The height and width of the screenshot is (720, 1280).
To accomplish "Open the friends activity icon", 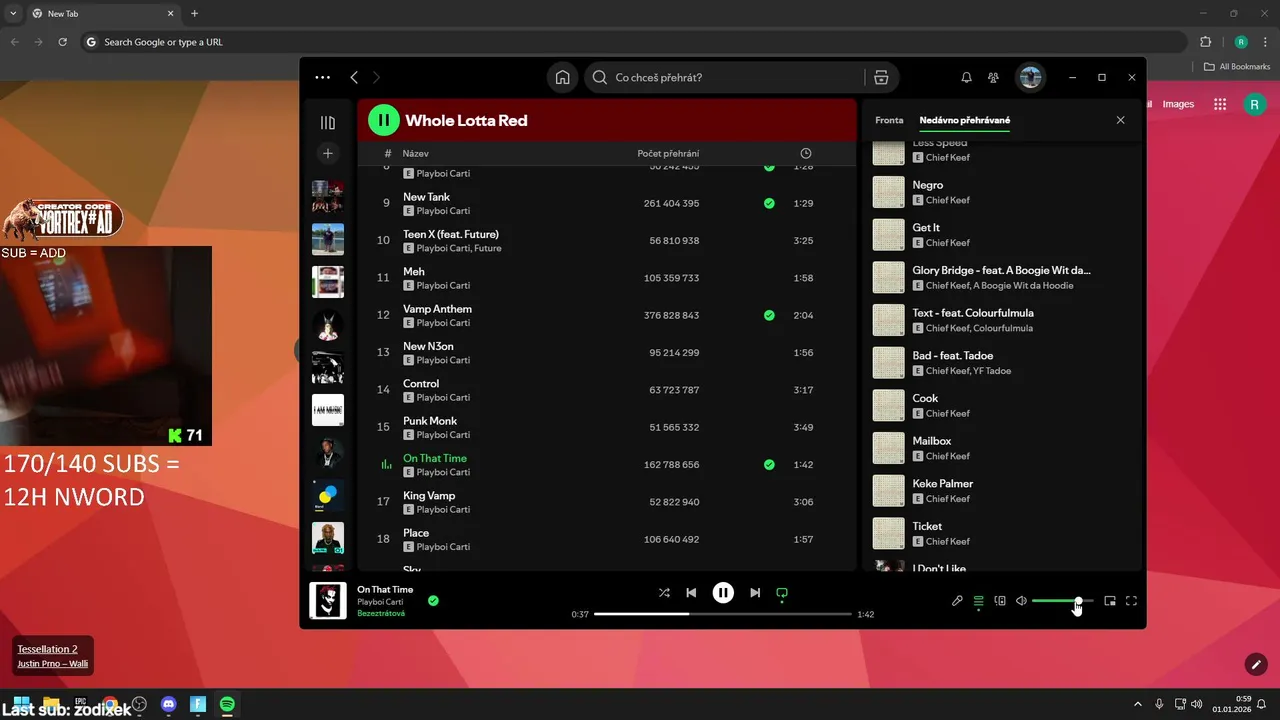I will click(x=993, y=77).
